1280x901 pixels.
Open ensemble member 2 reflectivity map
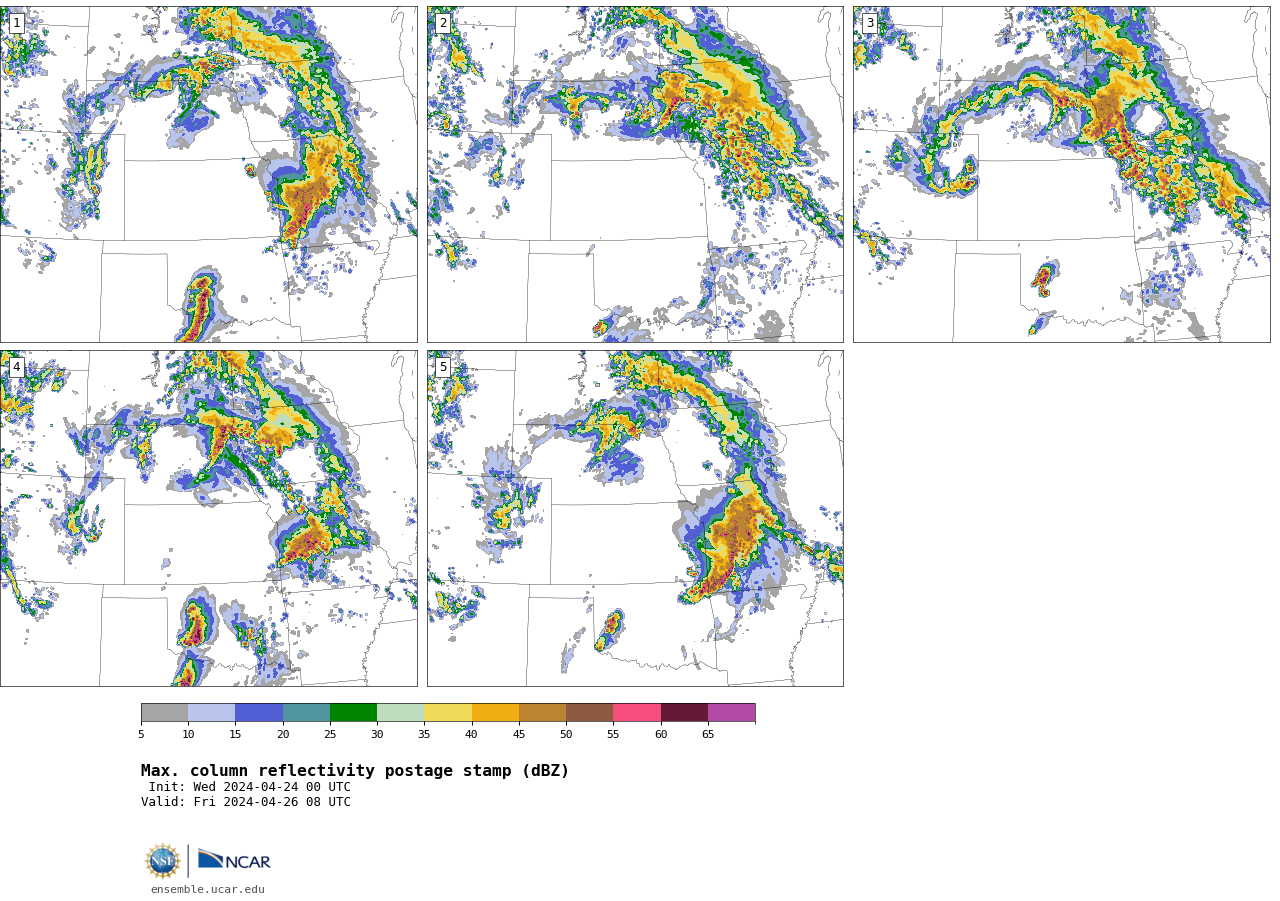(635, 174)
